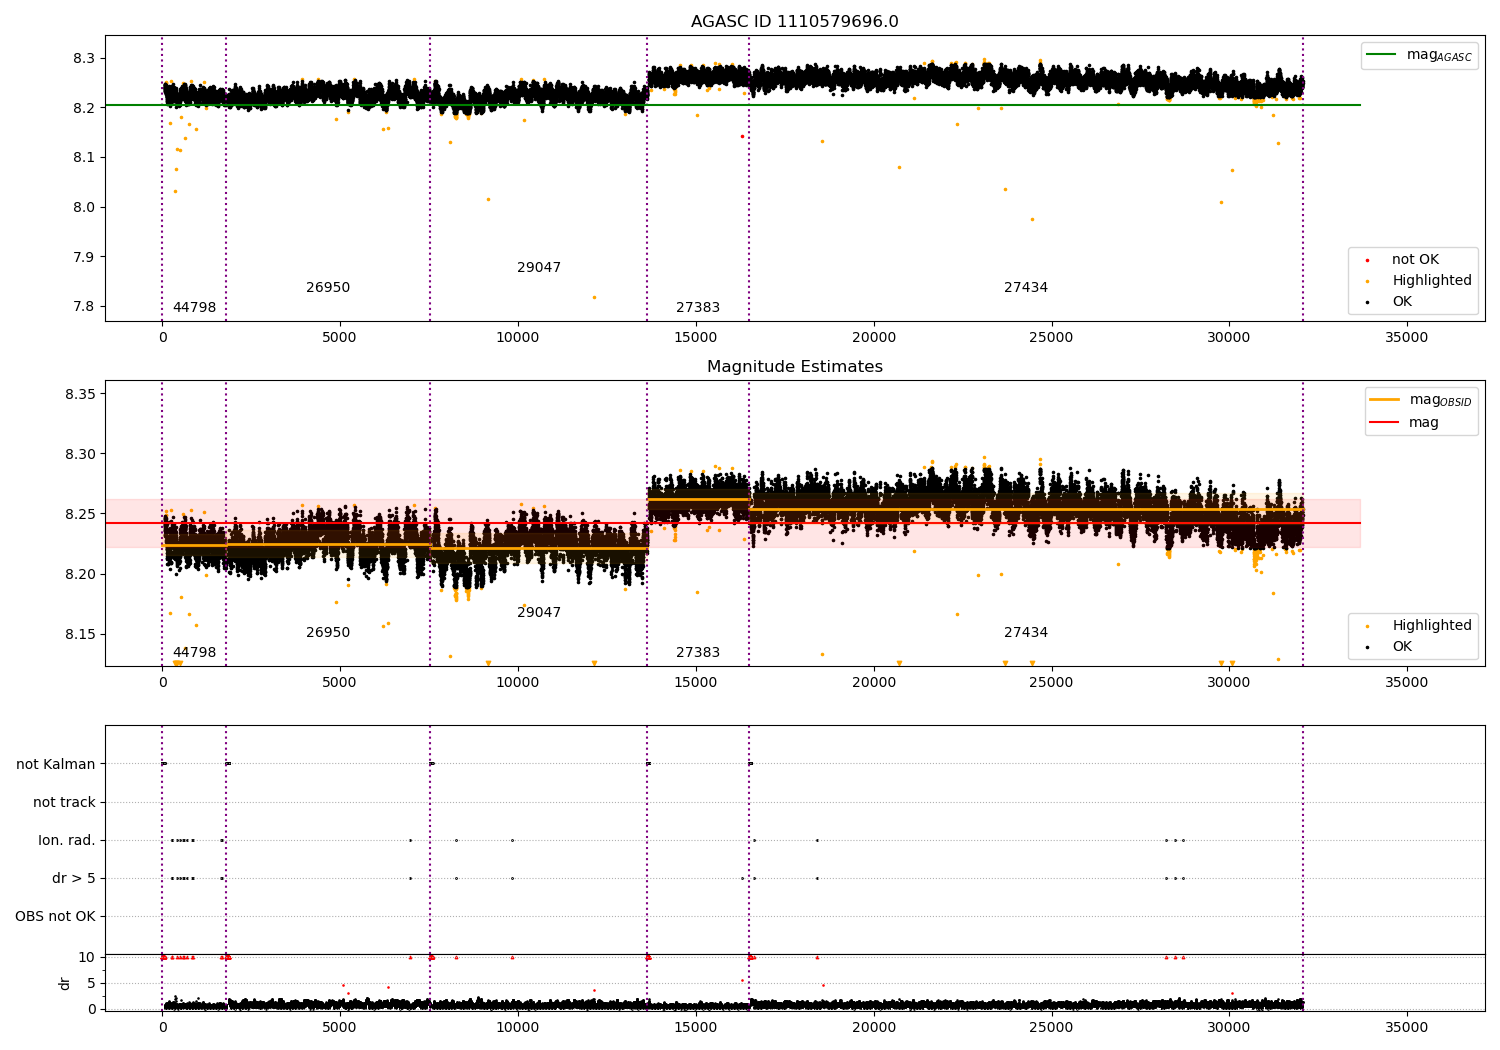Click obsid label 27434 in middle plot
The width and height of the screenshot is (1500, 1050).
(x=1026, y=633)
